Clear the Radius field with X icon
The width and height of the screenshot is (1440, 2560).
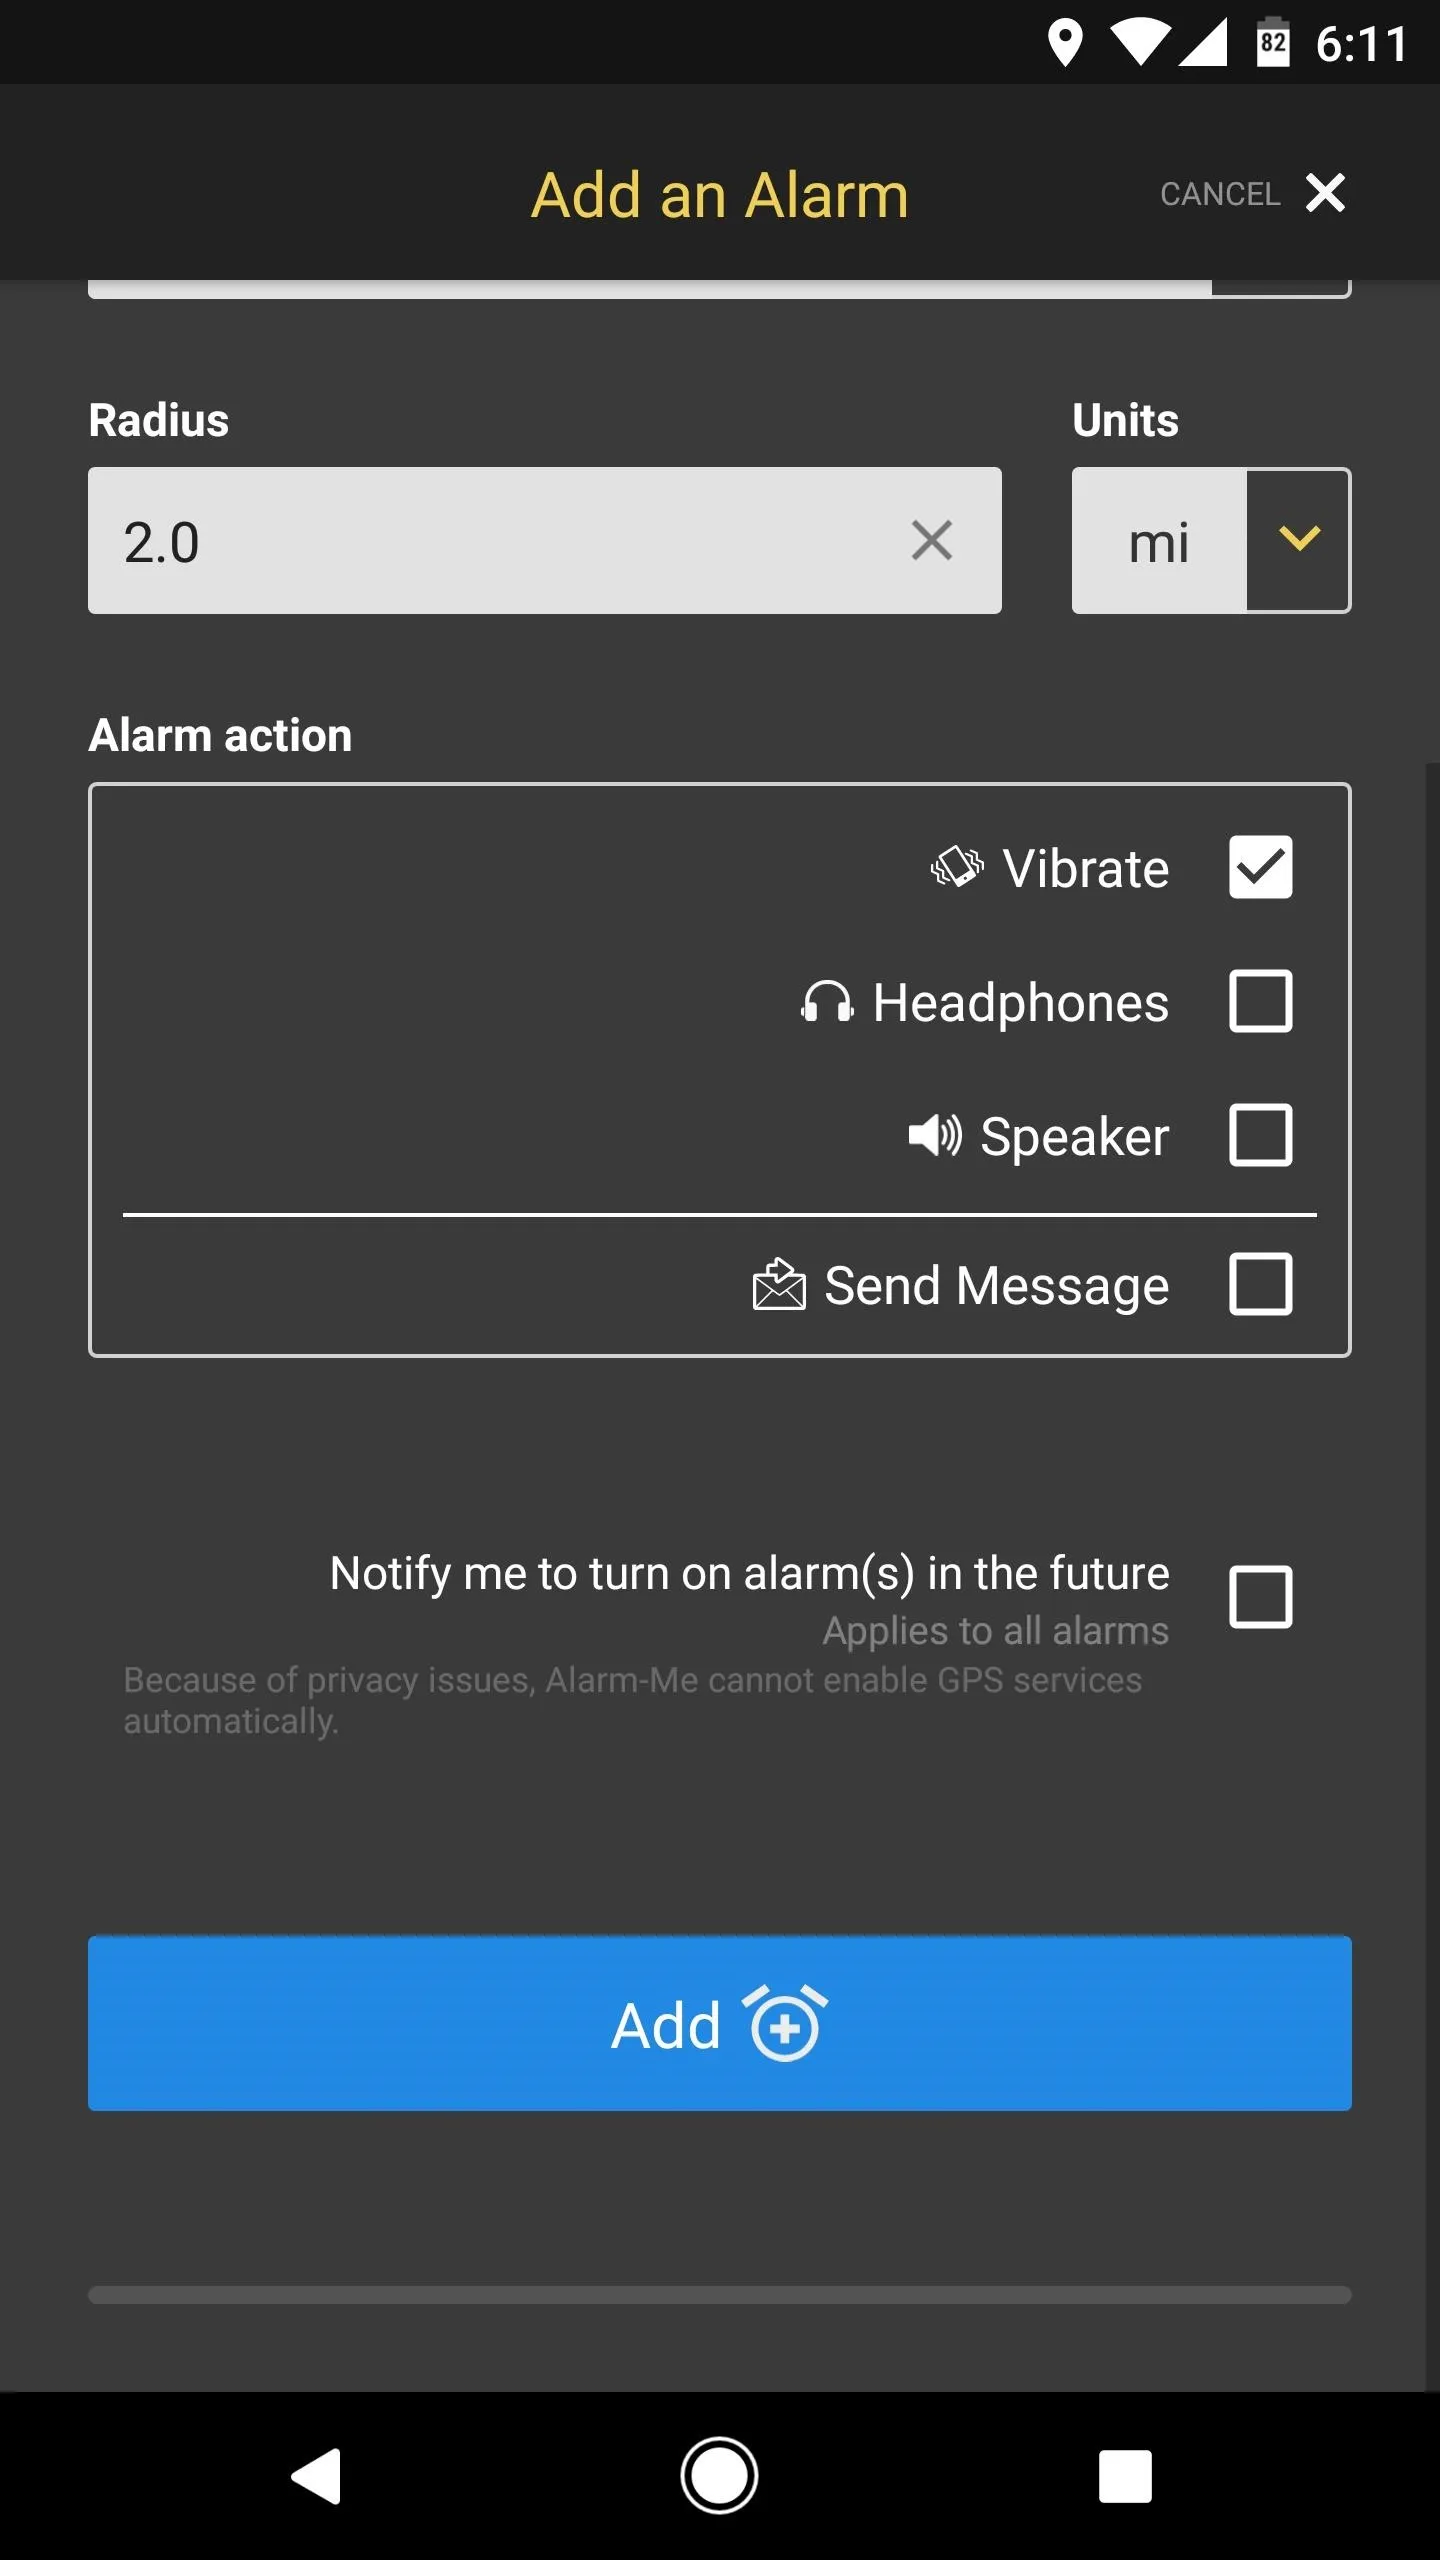click(x=932, y=541)
